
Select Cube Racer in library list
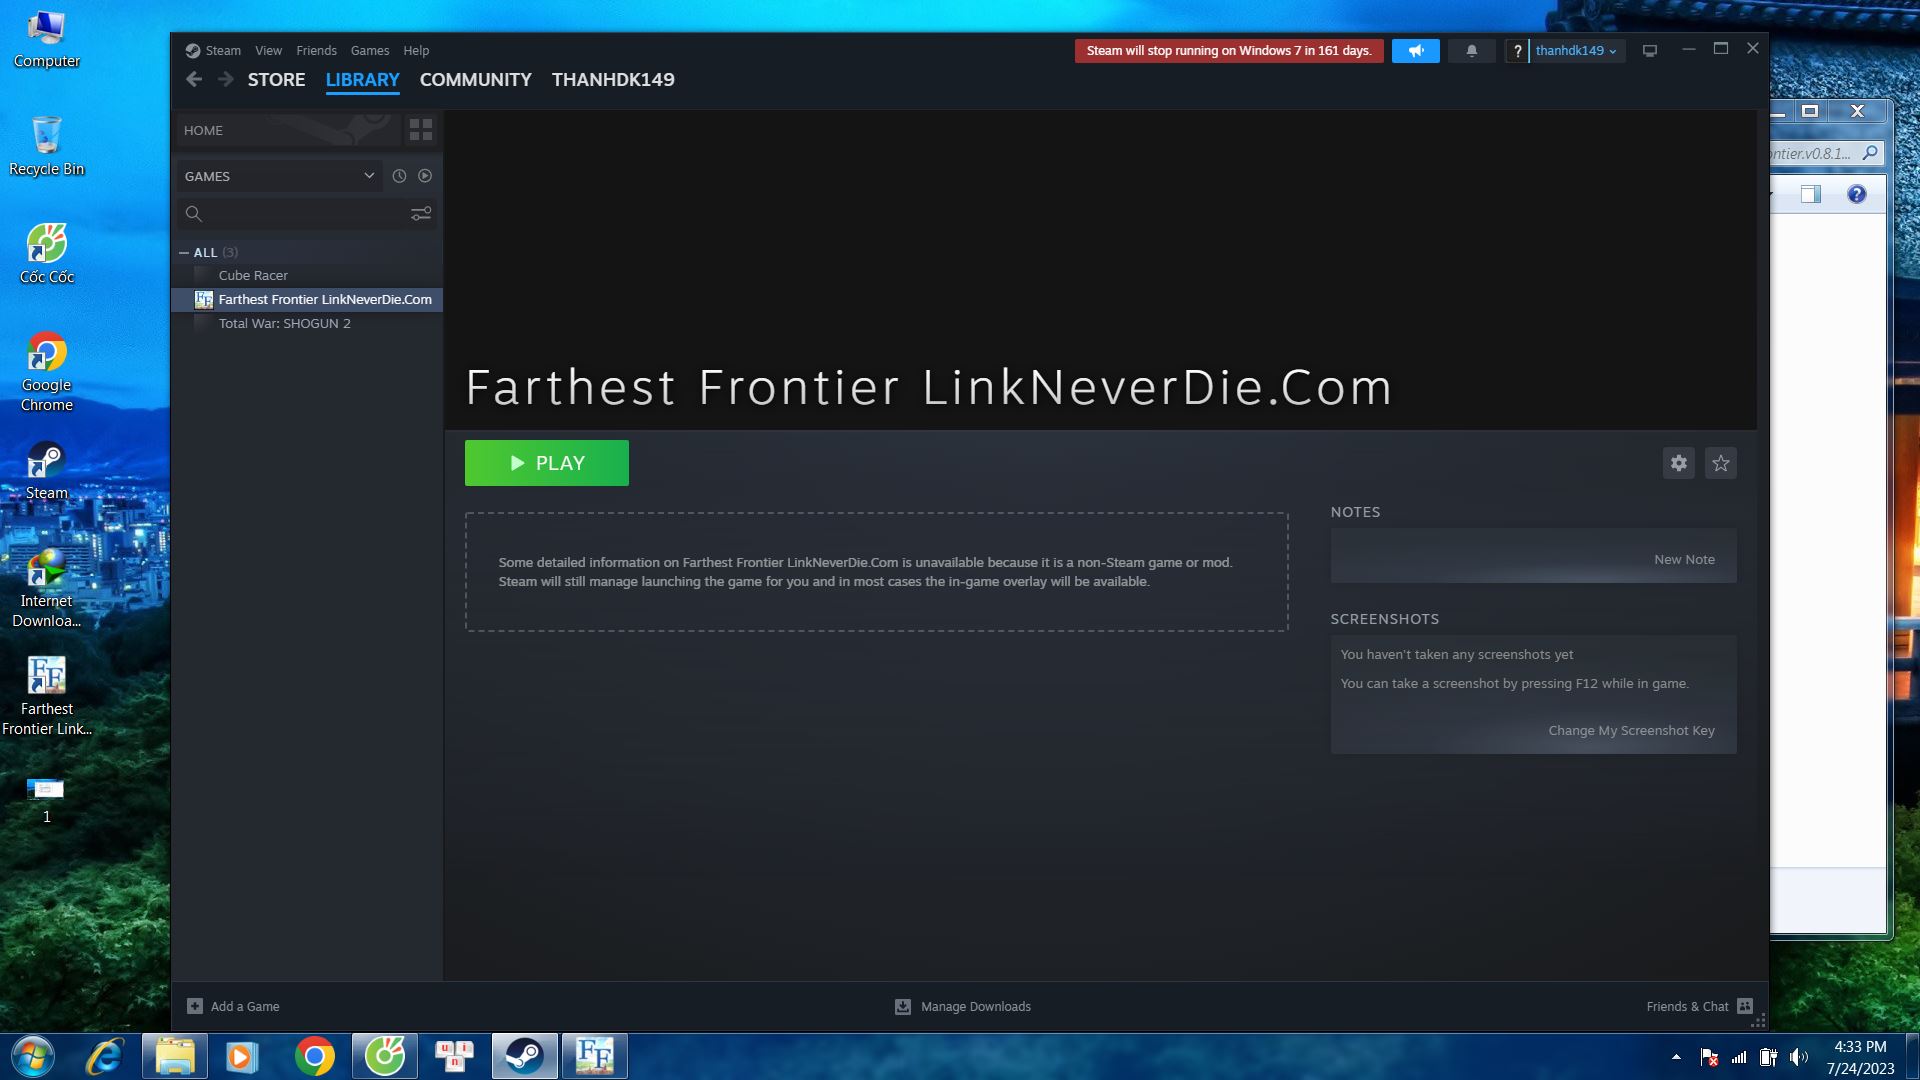[x=253, y=274]
